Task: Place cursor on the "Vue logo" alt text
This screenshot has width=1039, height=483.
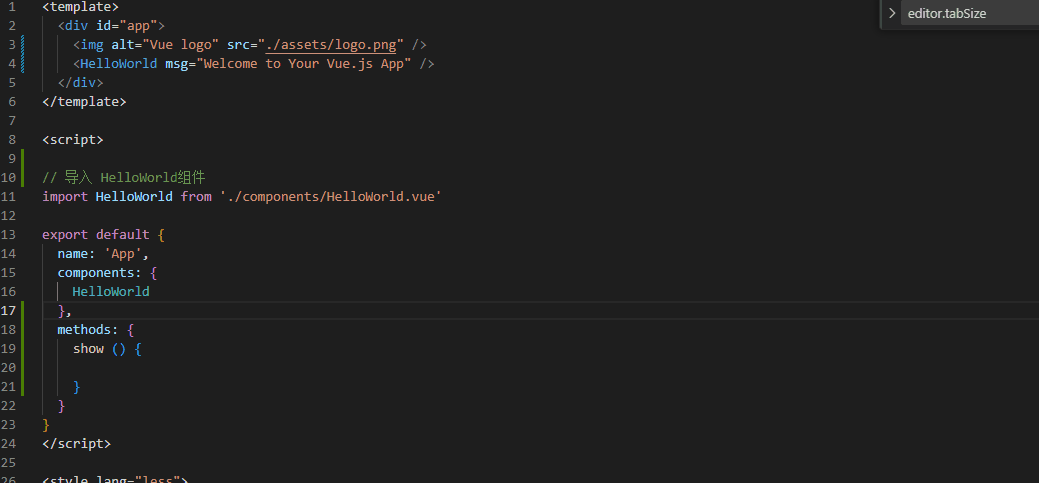Action: point(184,45)
